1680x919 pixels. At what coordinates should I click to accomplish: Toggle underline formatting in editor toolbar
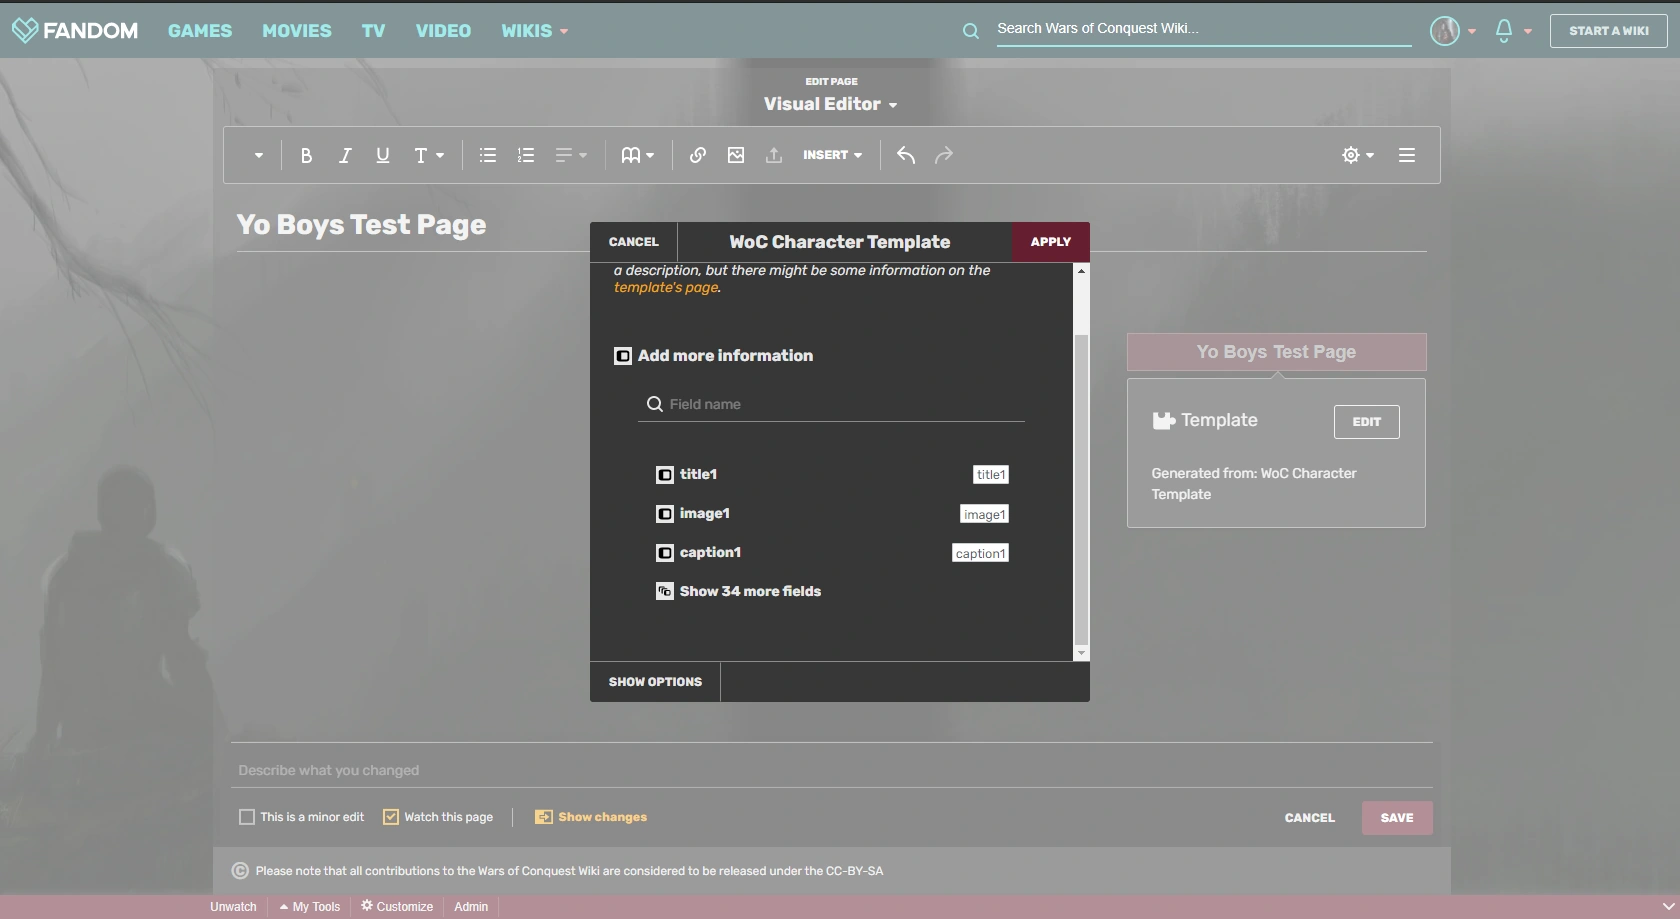[383, 155]
